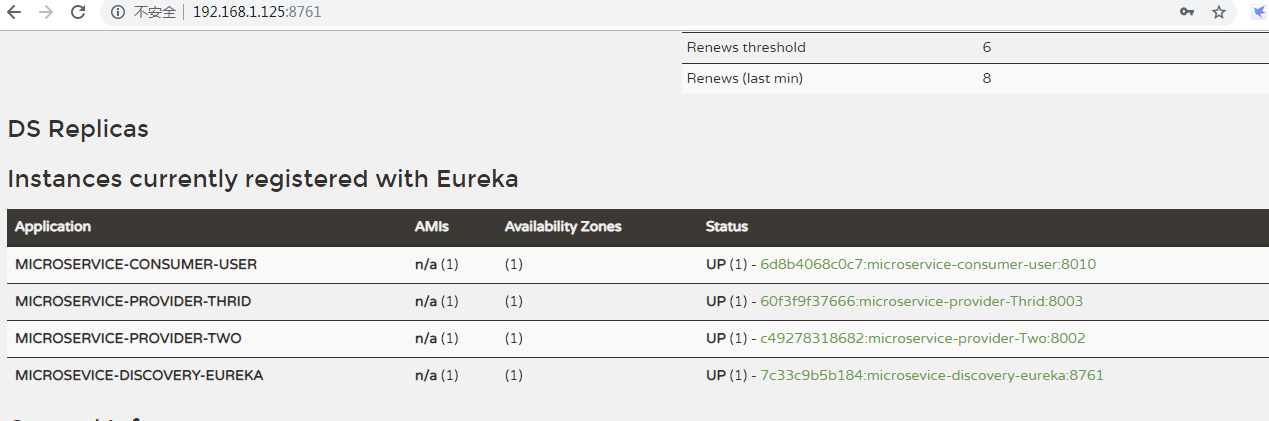Click the DS Replicas heading
Viewport: 1269px width, 421px height.
[78, 129]
